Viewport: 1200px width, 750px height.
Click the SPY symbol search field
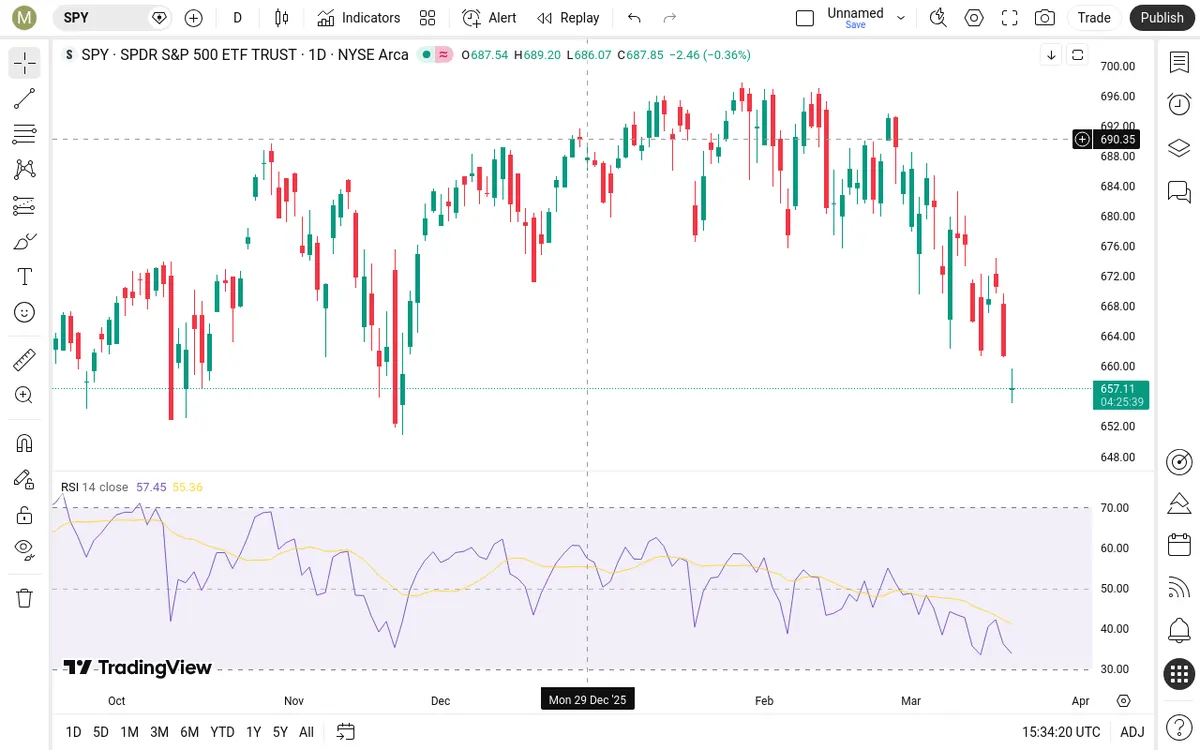112,17
